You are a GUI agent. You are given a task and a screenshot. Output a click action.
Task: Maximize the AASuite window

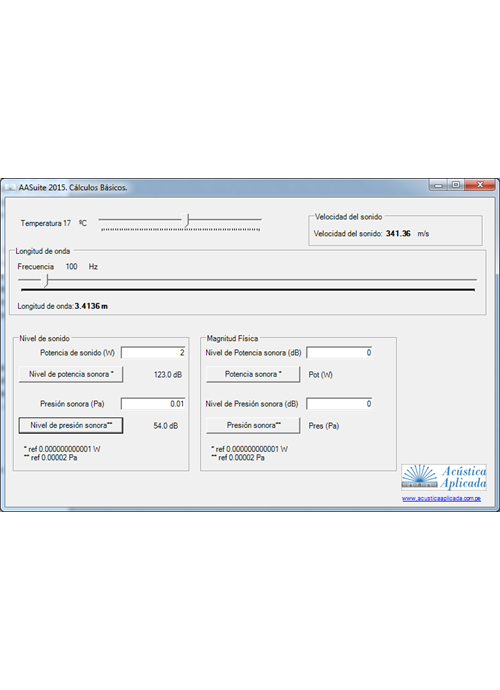tap(456, 185)
